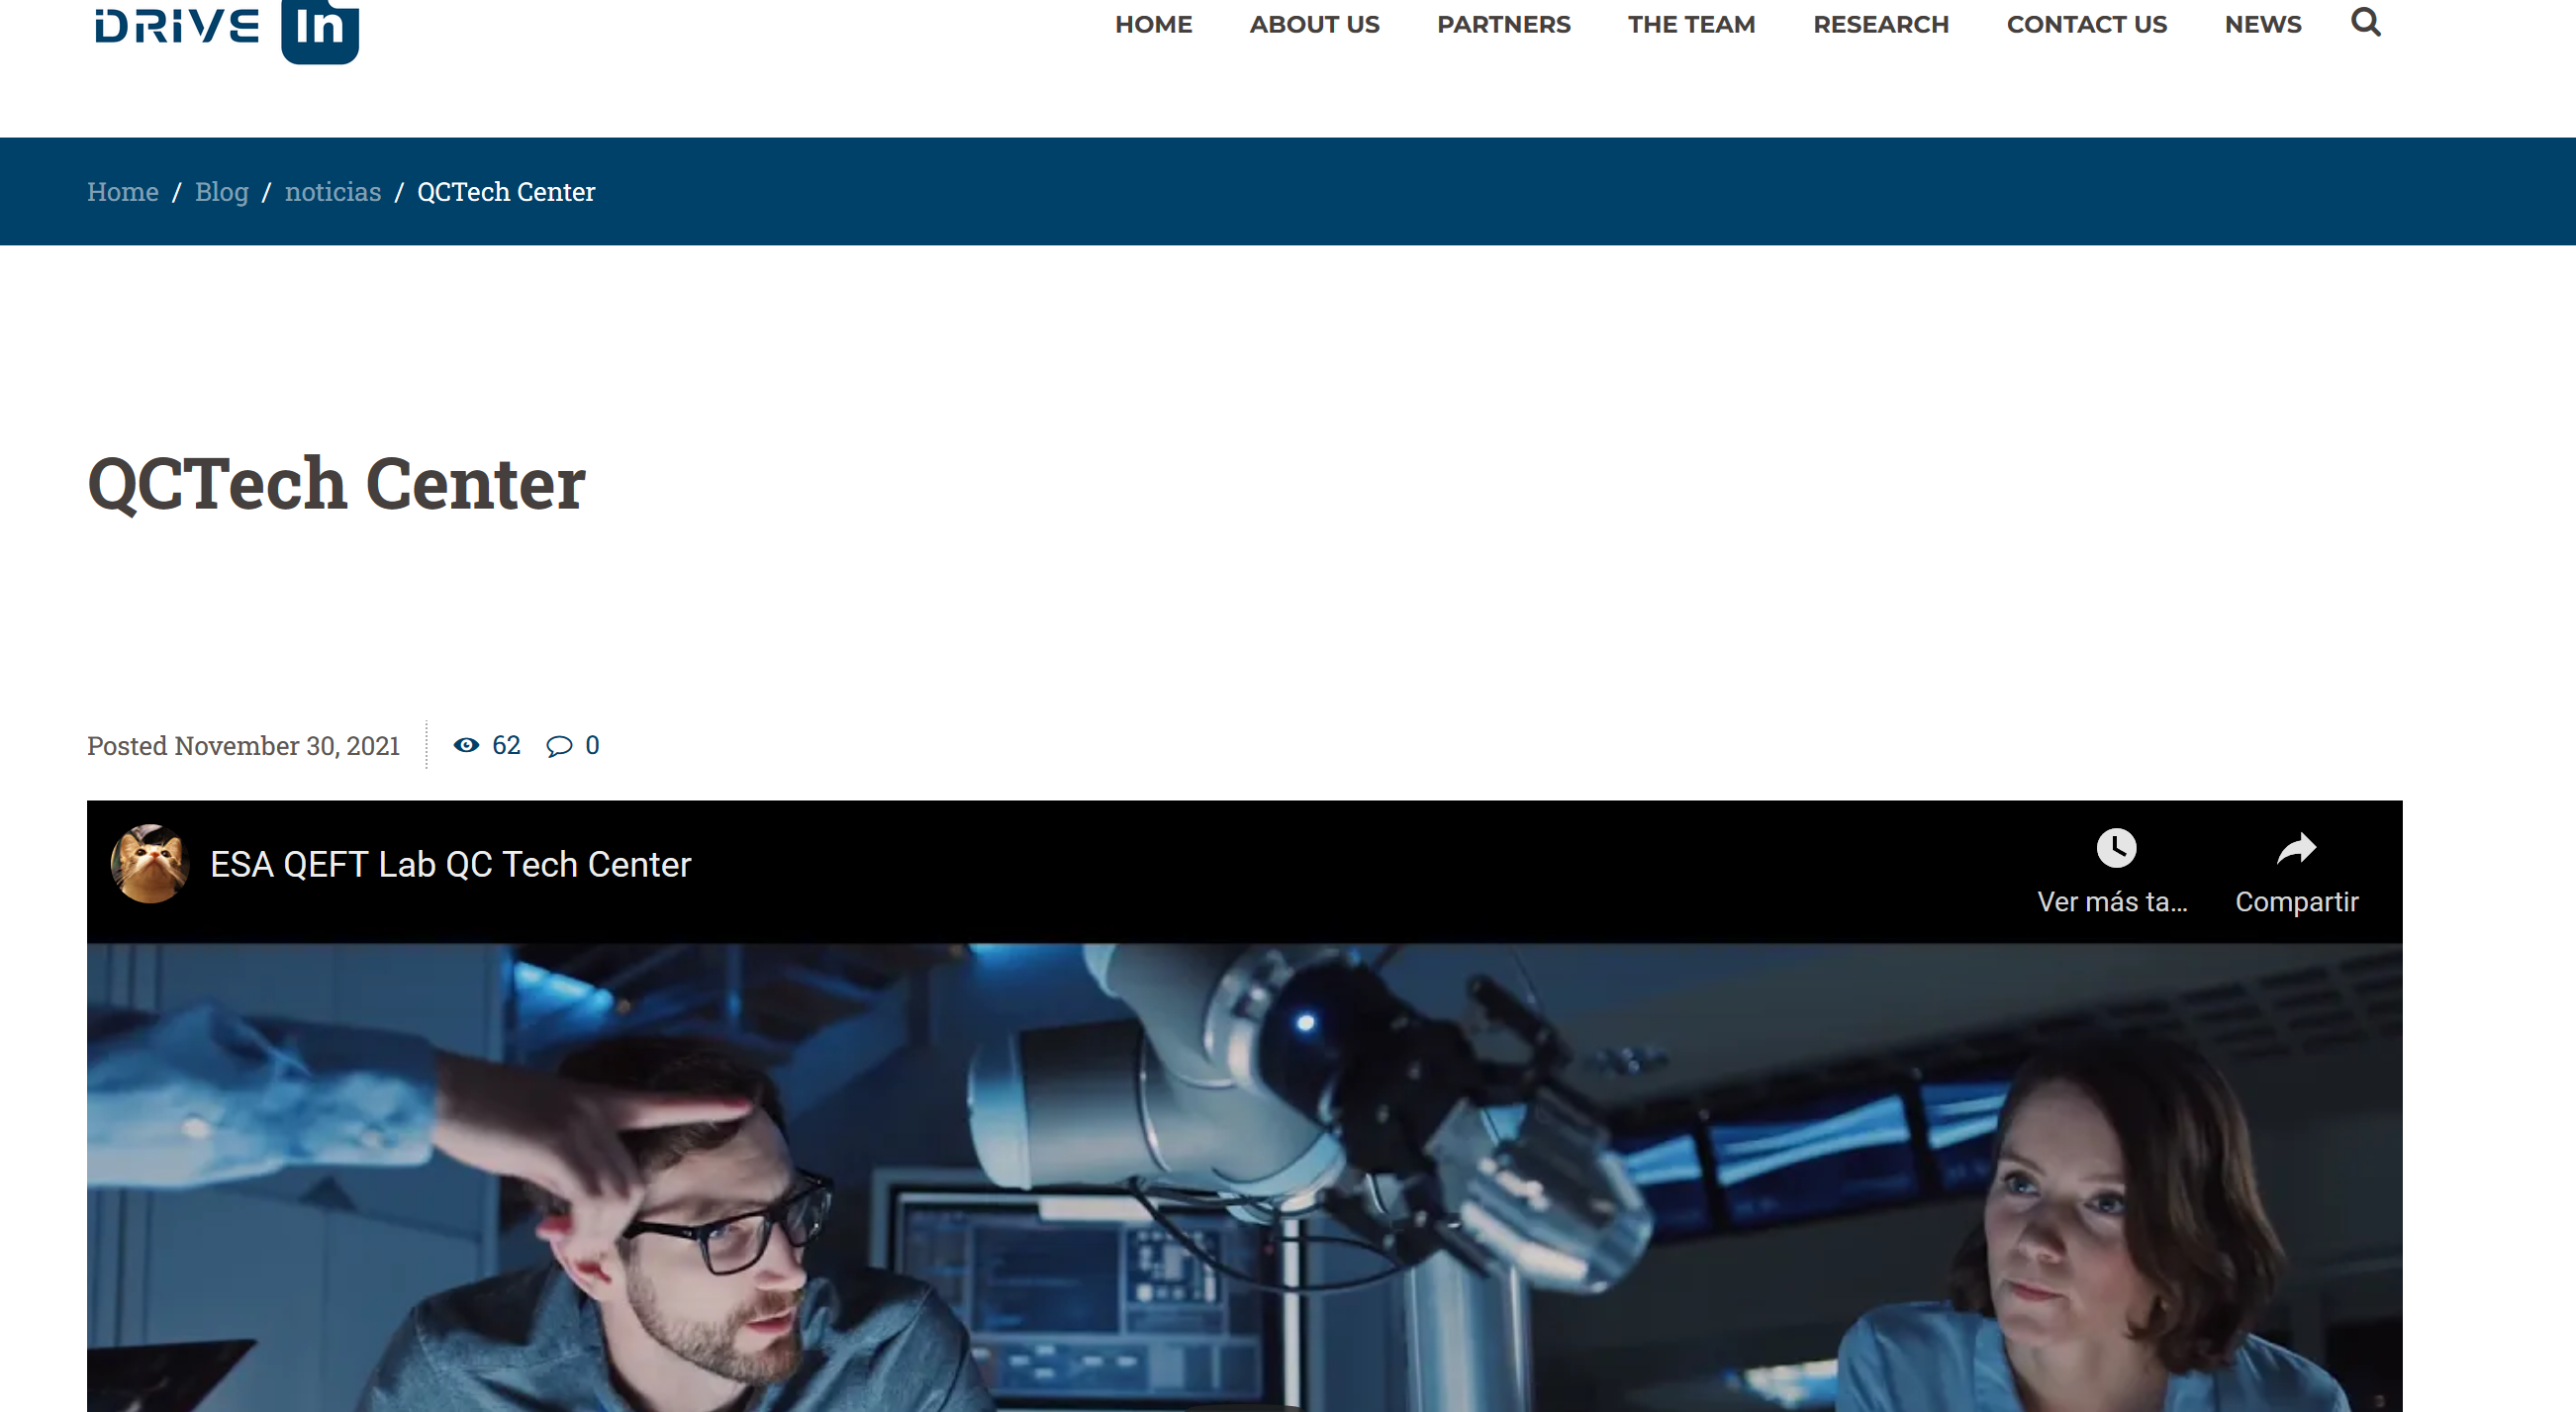Click the comments speech bubble icon
The image size is (2576, 1412).
[x=559, y=746]
